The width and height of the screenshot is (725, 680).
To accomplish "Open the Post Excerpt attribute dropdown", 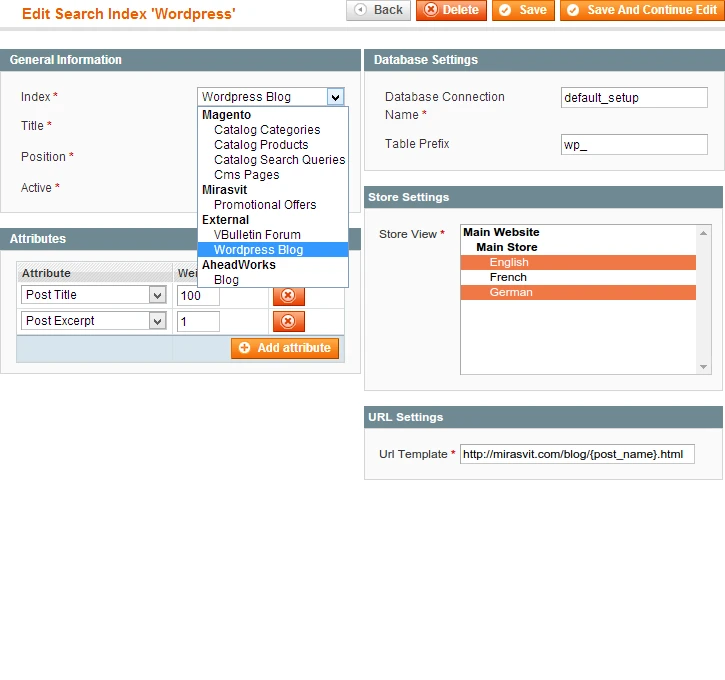I will click(157, 321).
